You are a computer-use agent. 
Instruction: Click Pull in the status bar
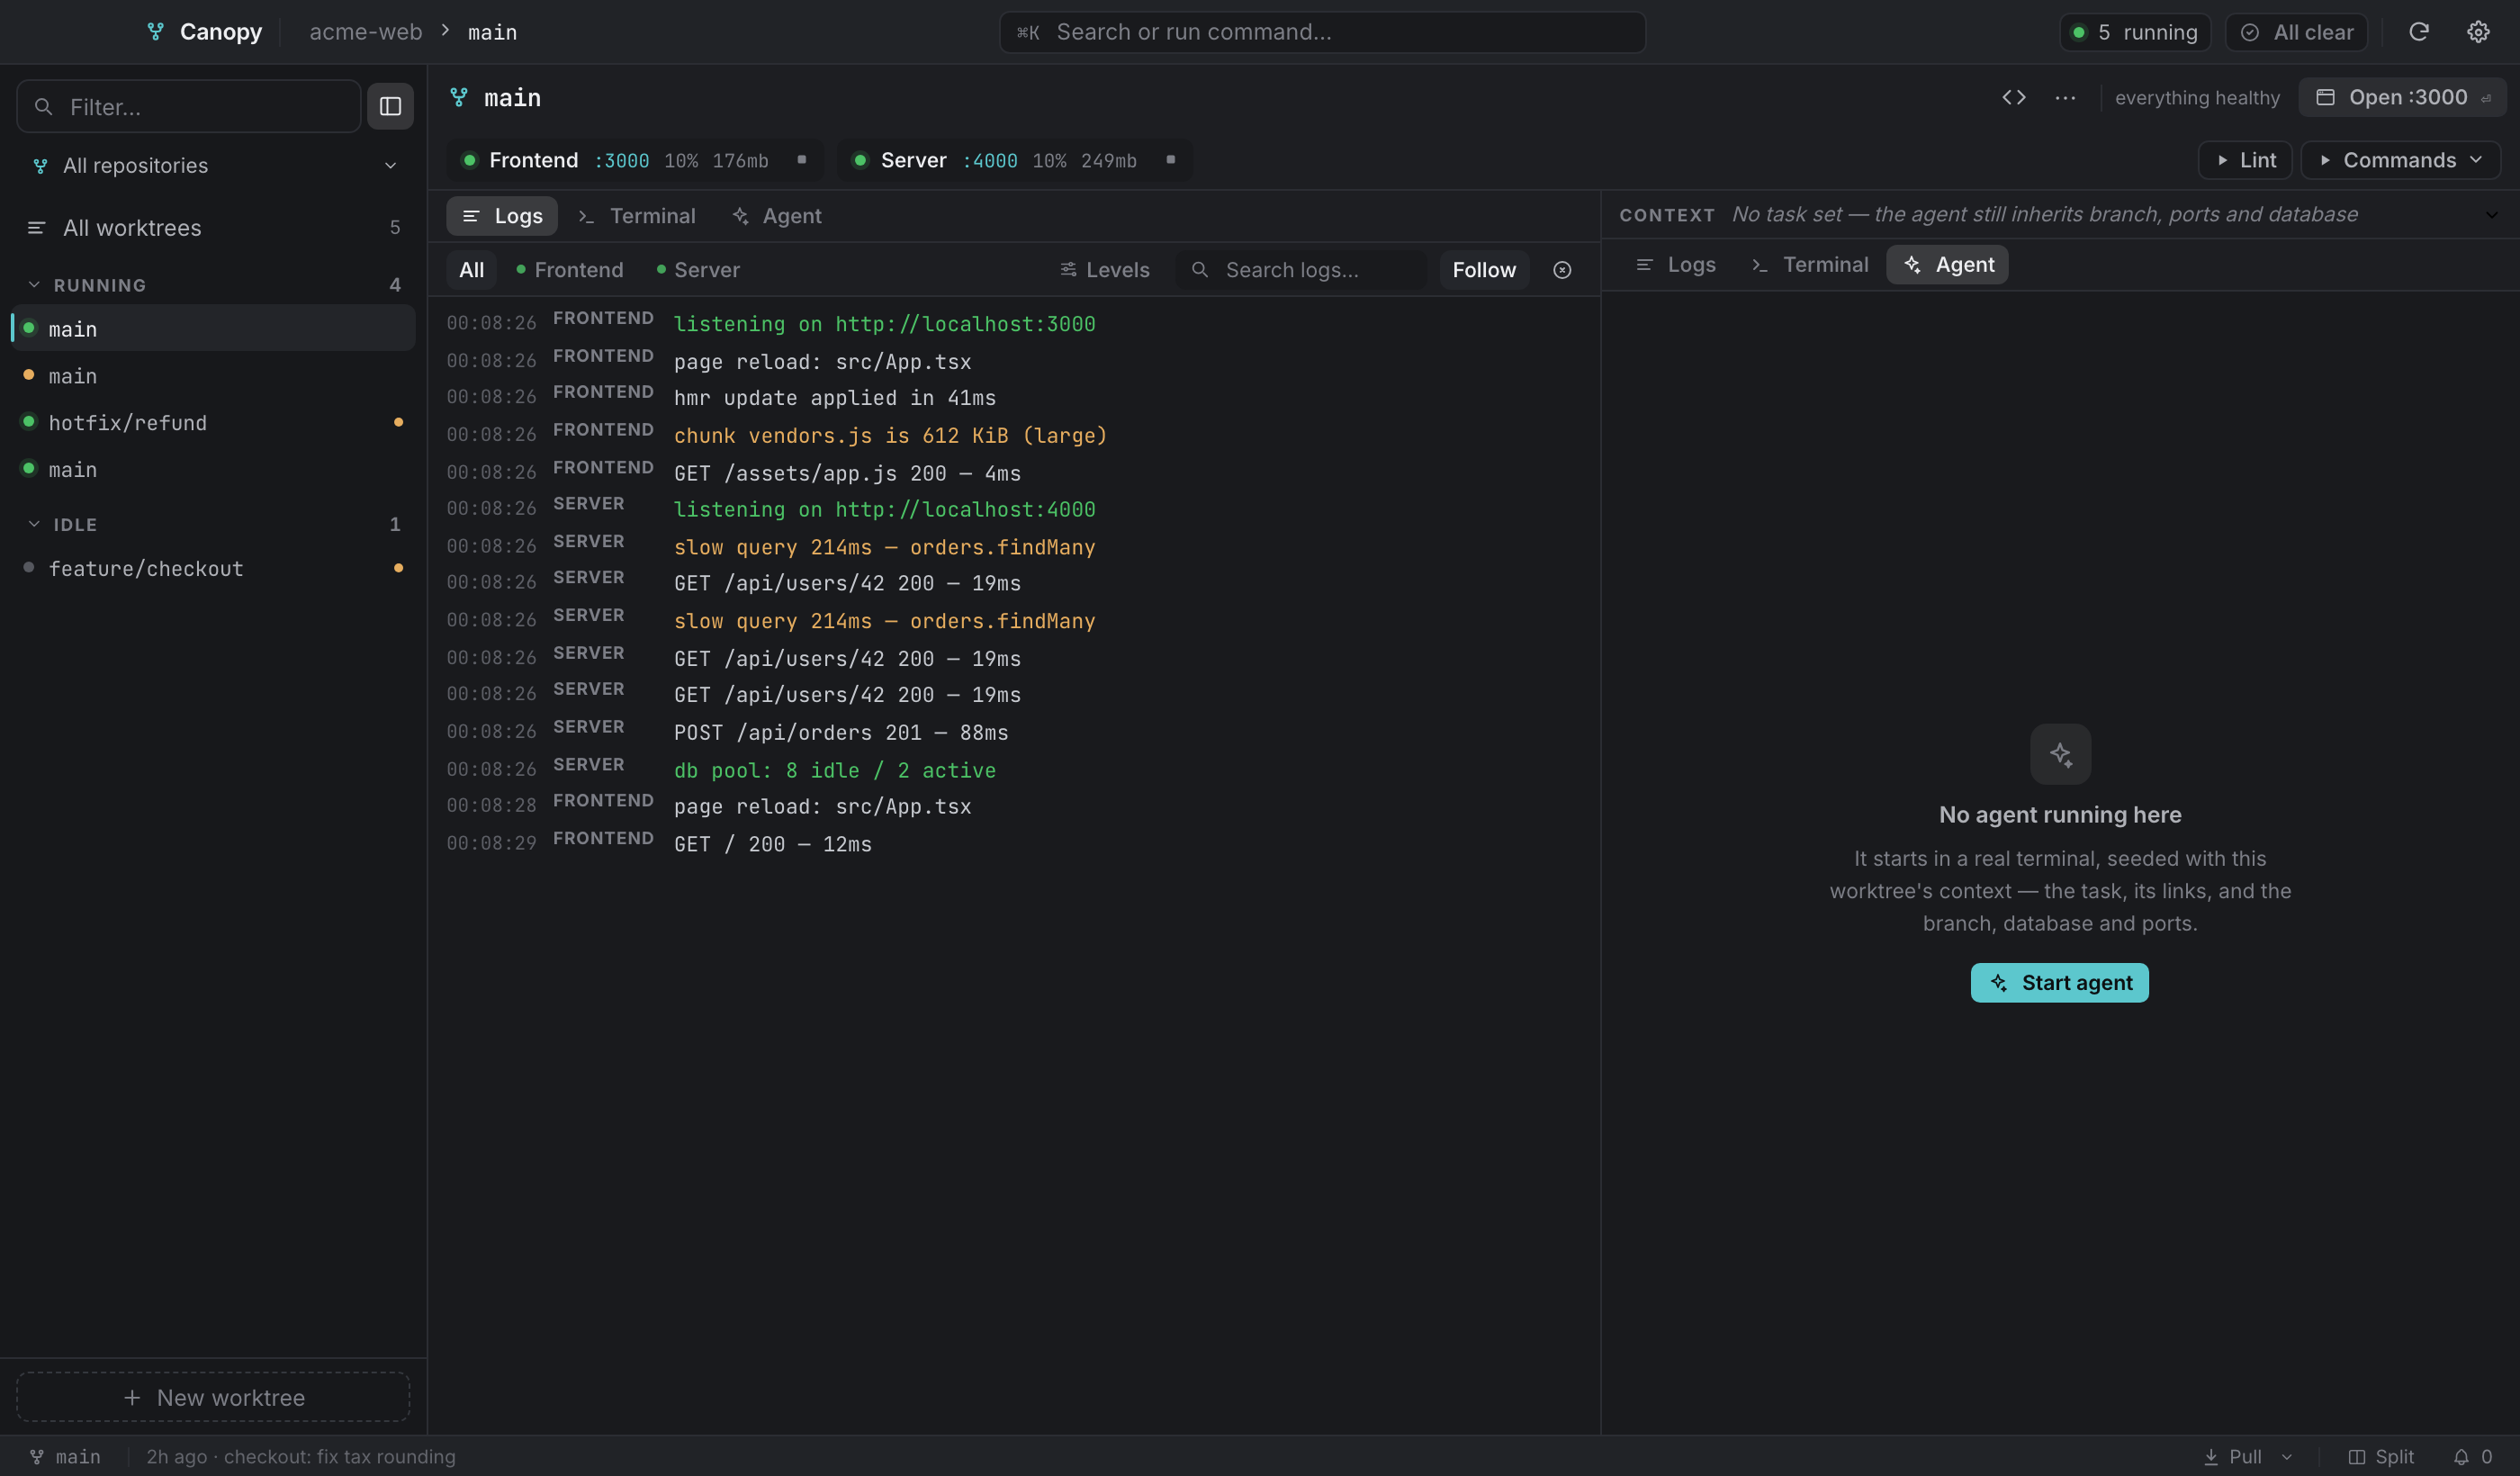point(2233,1457)
